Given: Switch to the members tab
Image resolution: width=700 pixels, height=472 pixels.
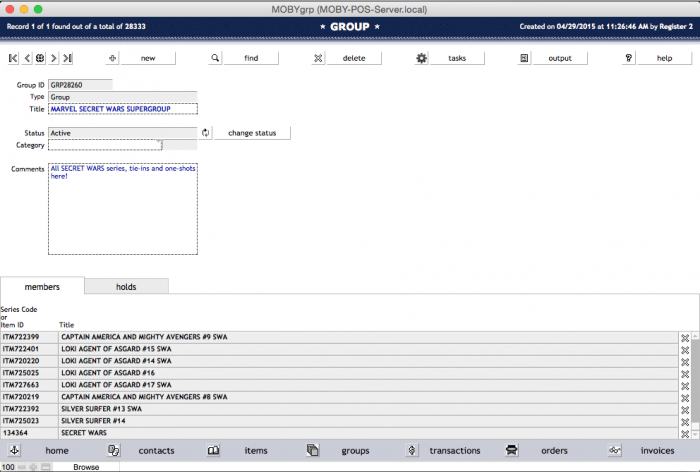Looking at the screenshot, I should [42, 287].
